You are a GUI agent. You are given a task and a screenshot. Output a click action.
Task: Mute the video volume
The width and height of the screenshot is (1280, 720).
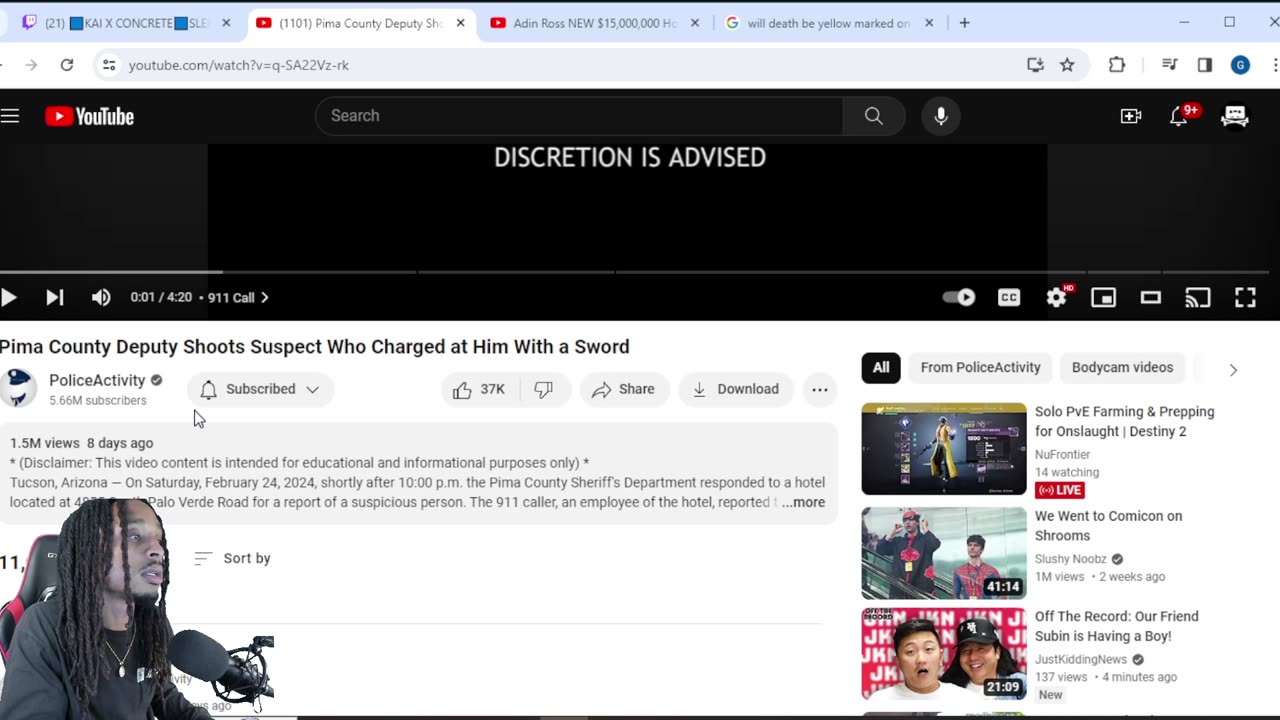(101, 297)
